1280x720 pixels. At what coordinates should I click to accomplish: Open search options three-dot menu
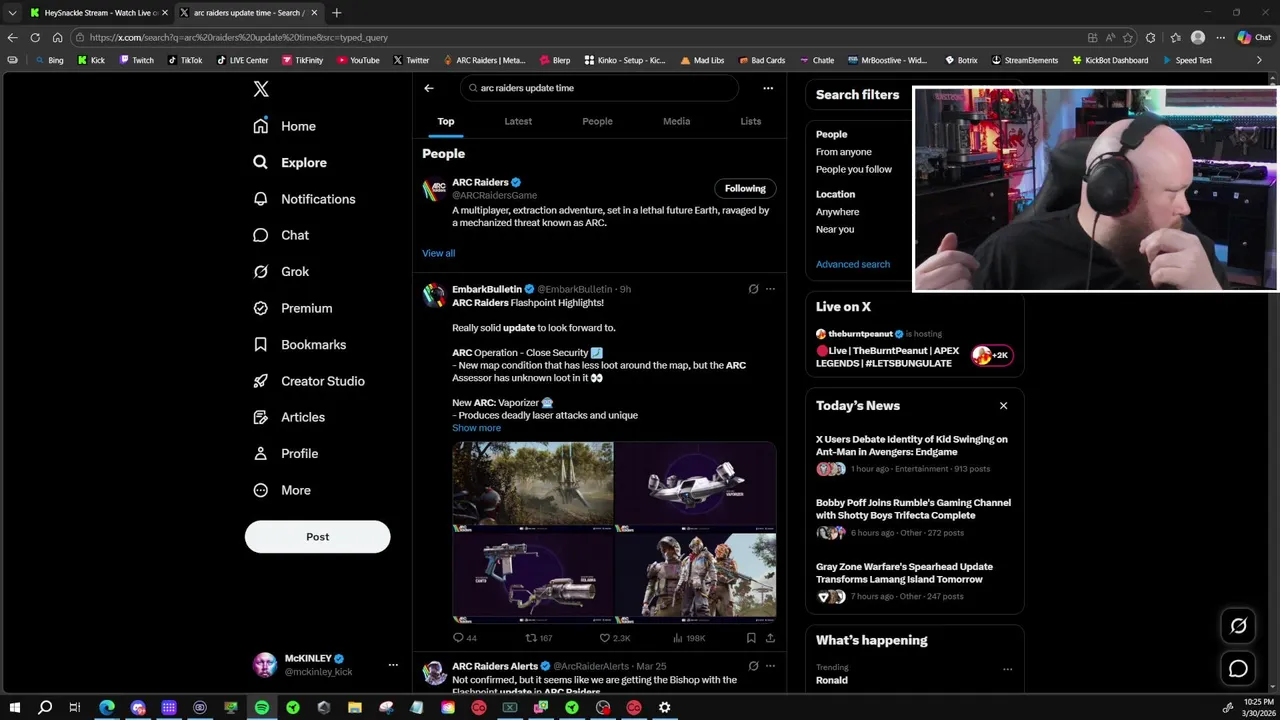click(x=768, y=88)
